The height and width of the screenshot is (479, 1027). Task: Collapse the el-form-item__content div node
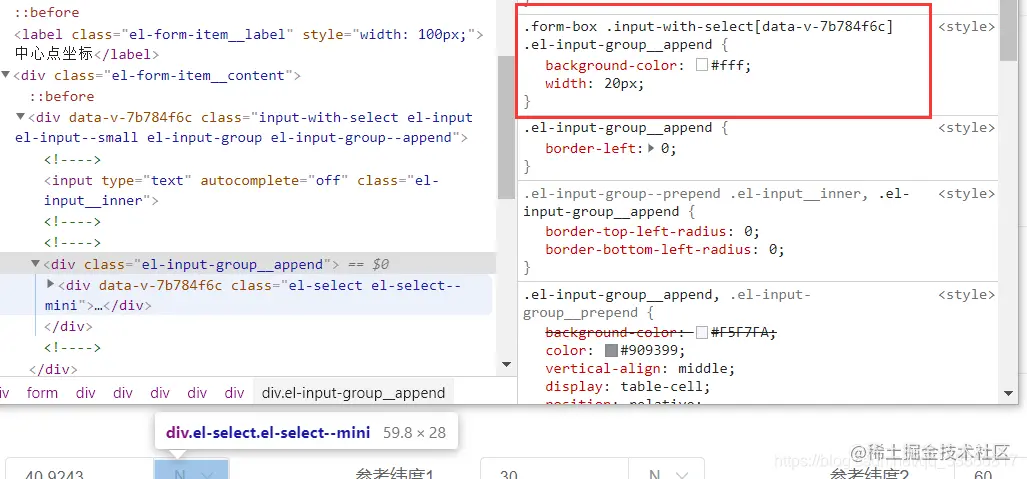[6, 75]
